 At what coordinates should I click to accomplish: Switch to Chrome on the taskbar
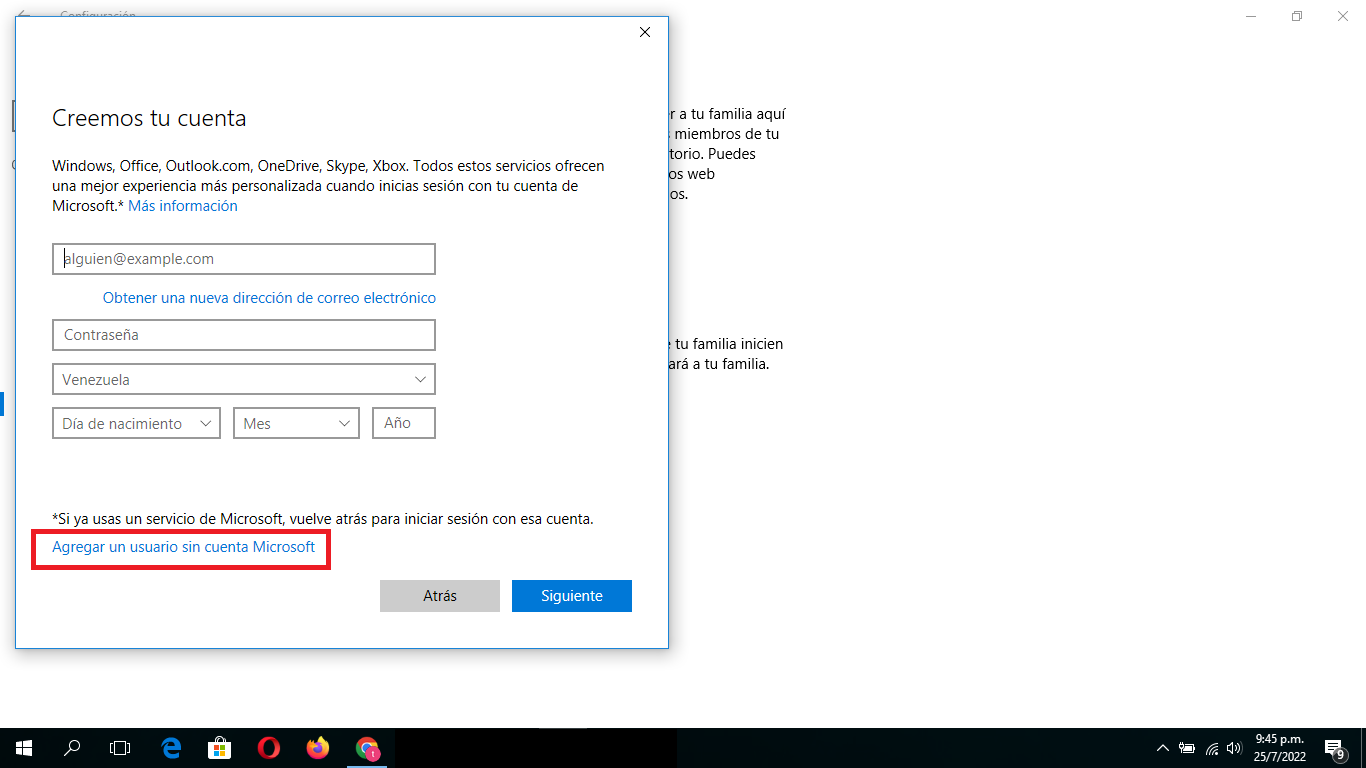click(368, 747)
